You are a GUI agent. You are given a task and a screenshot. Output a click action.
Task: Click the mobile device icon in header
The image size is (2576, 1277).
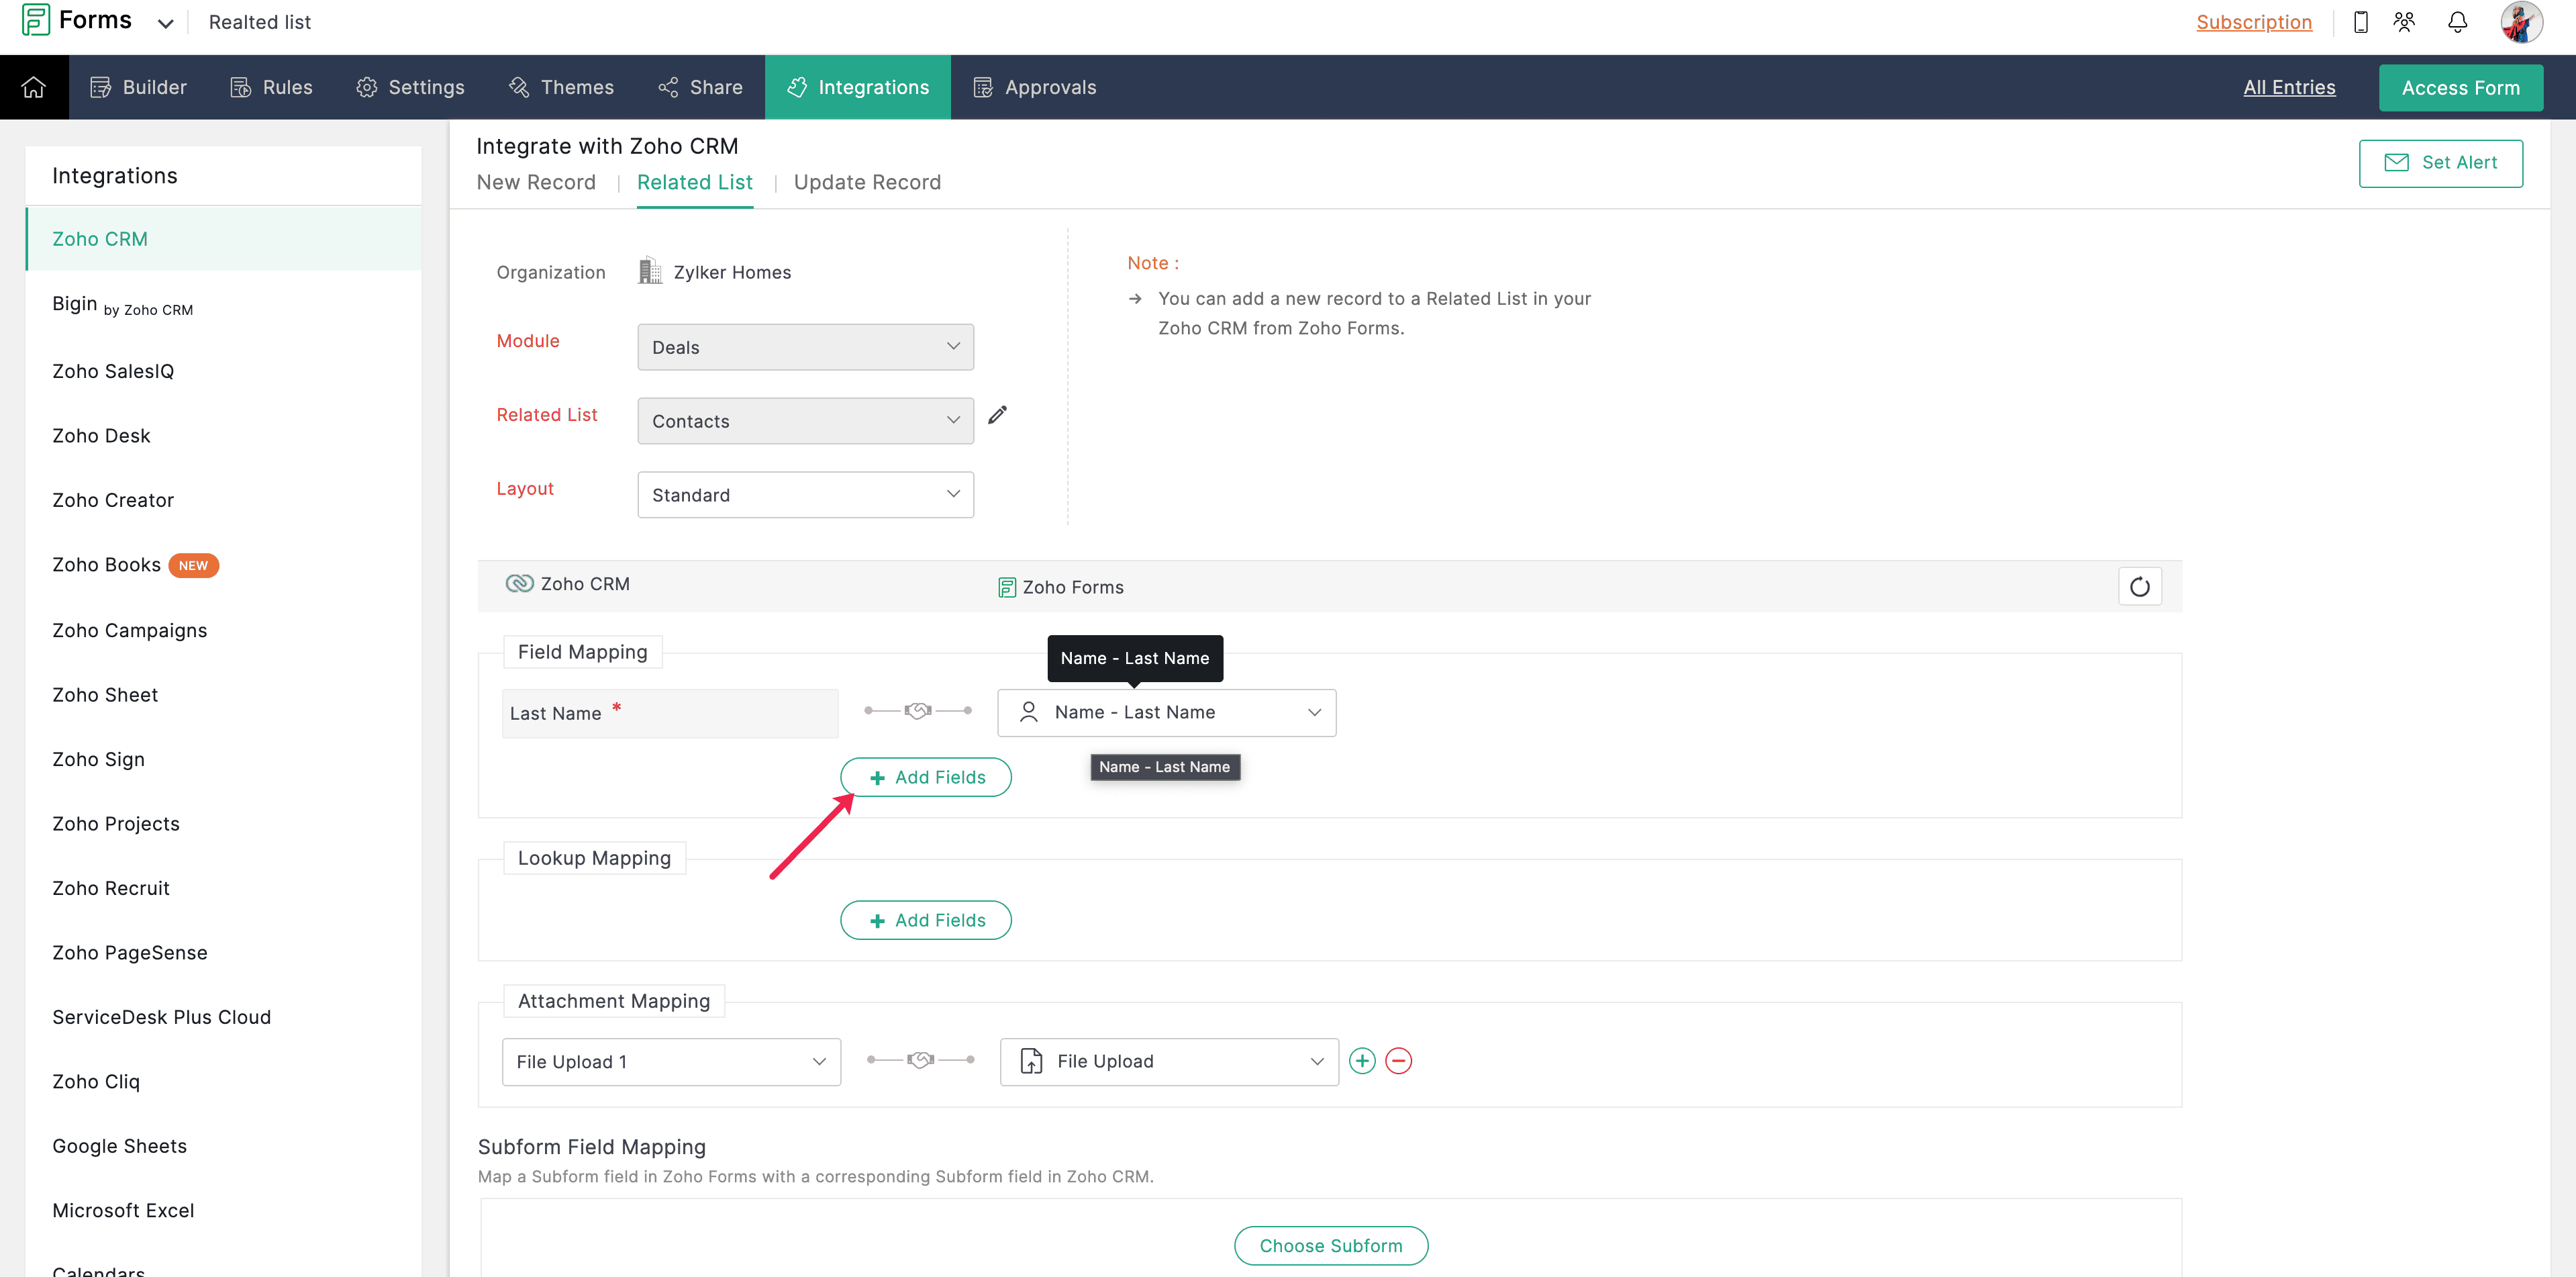point(2360,22)
